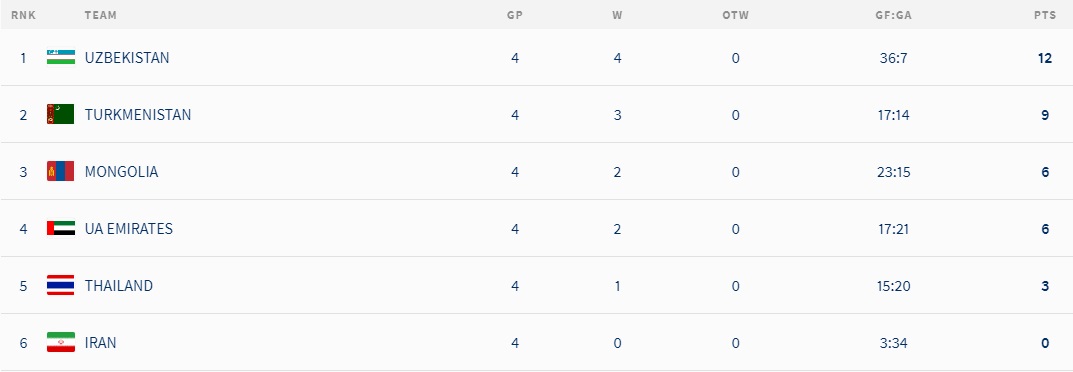
Task: Select the UA EMIRATES team name
Action: (x=129, y=228)
